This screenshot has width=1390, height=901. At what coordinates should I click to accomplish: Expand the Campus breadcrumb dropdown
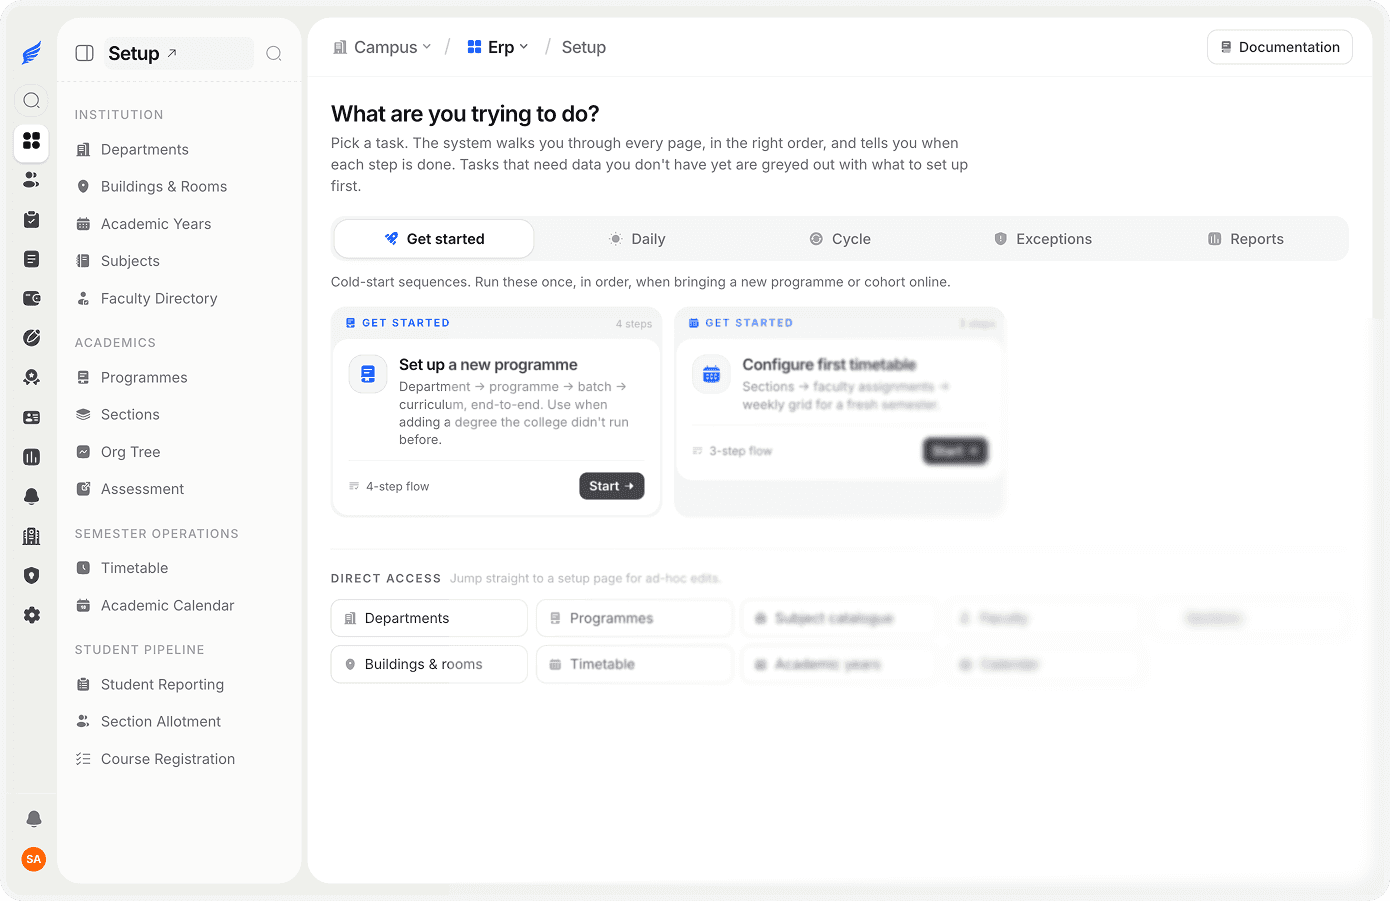pyautogui.click(x=382, y=47)
